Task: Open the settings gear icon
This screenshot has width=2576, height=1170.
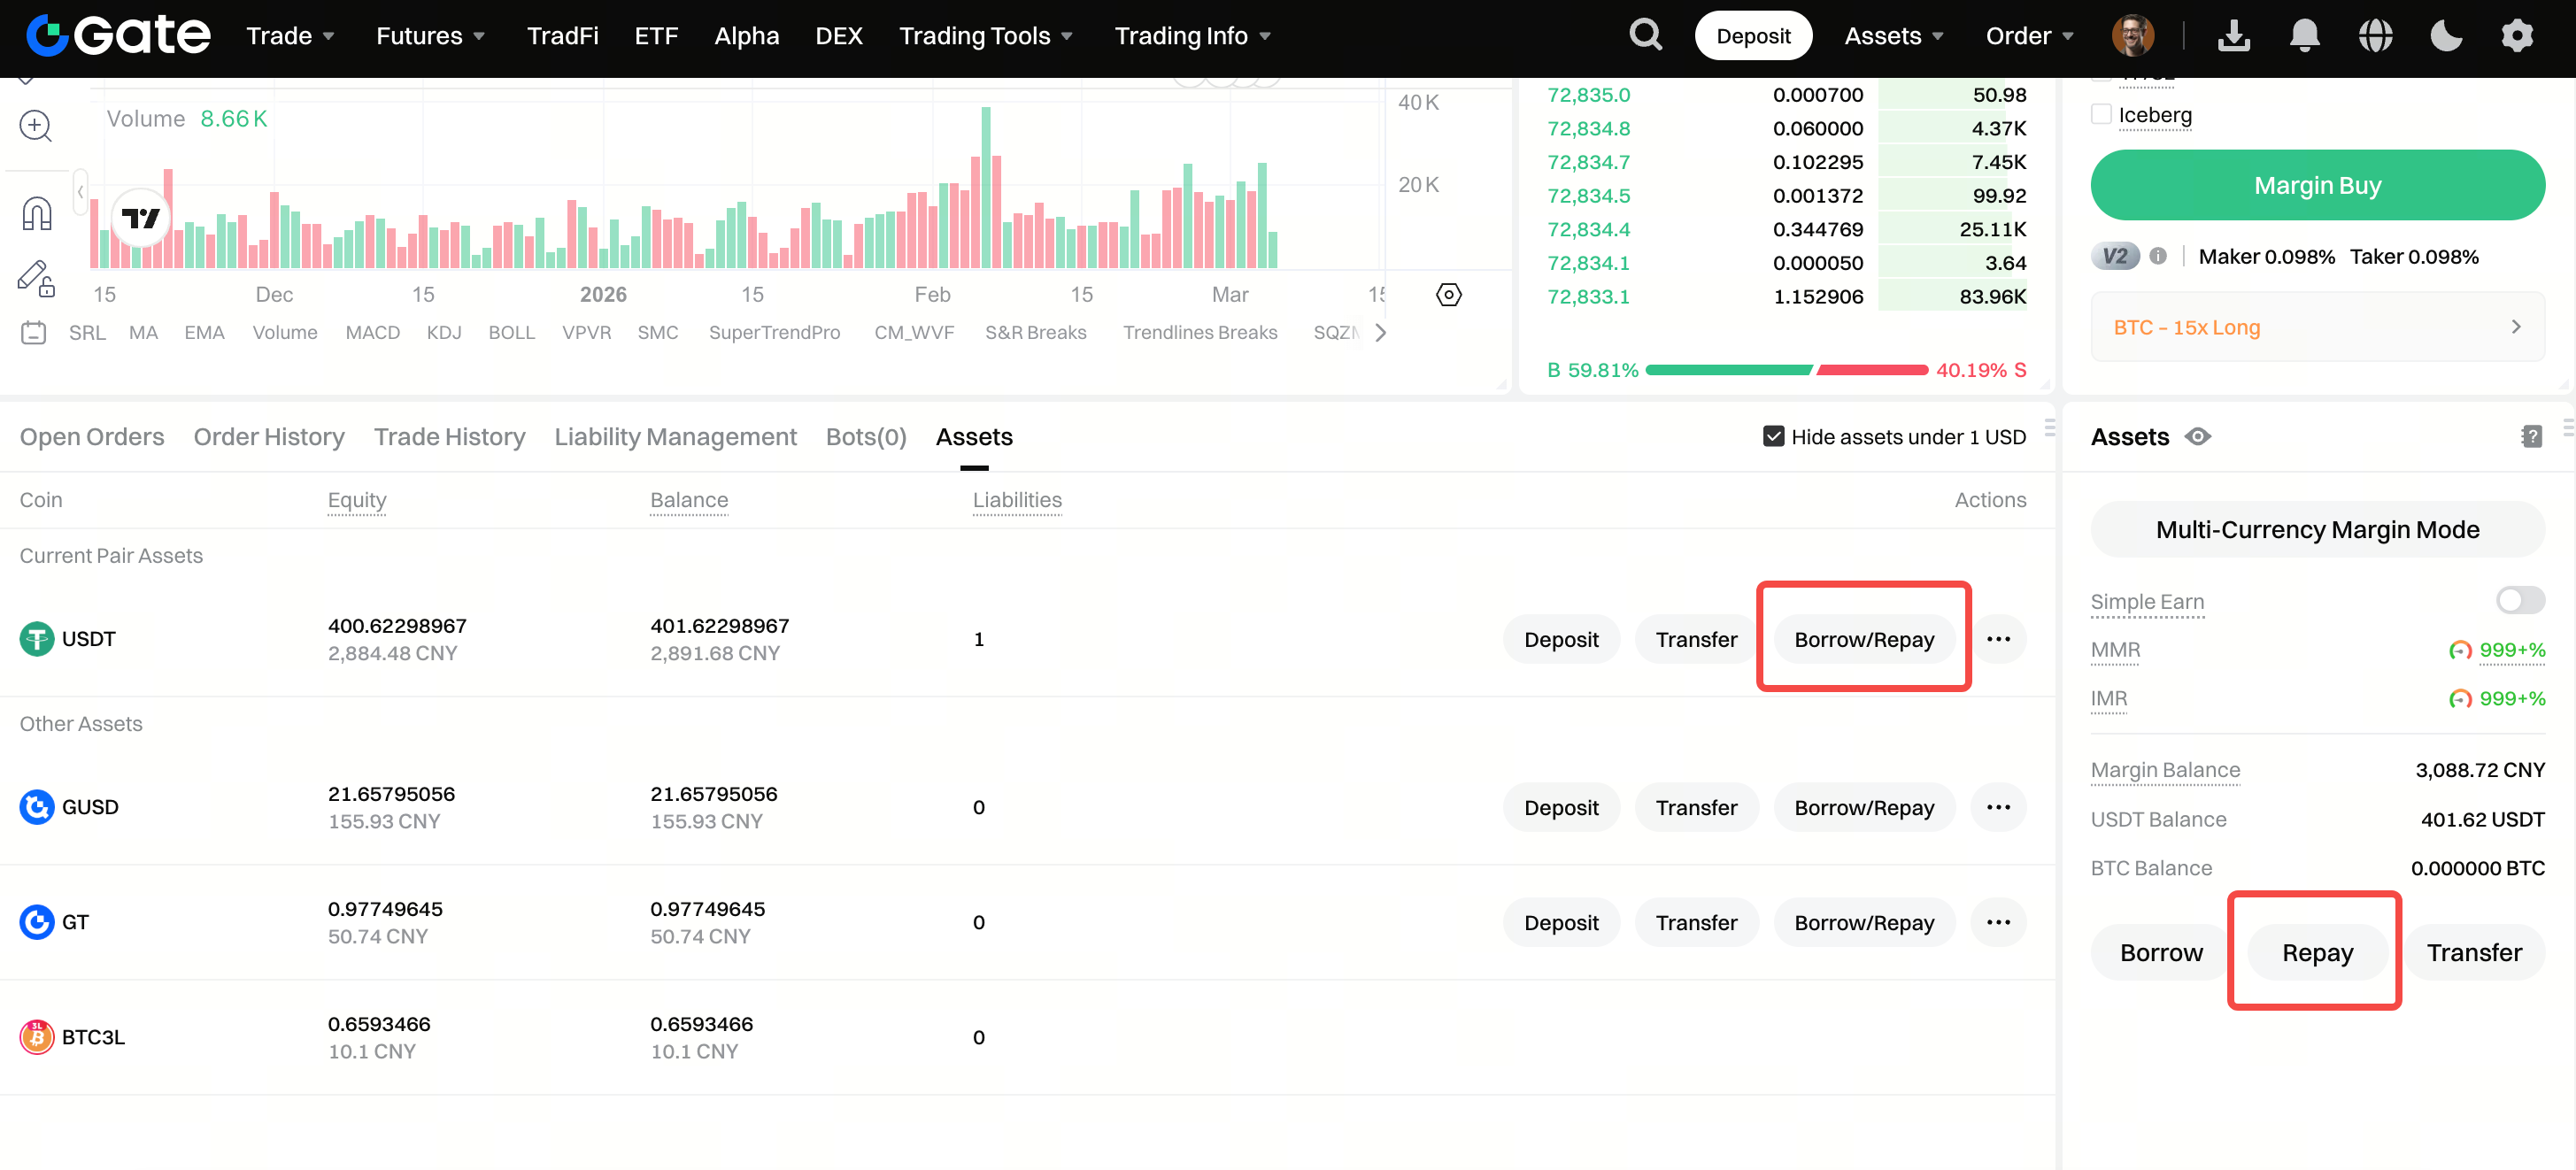Action: (x=2516, y=36)
